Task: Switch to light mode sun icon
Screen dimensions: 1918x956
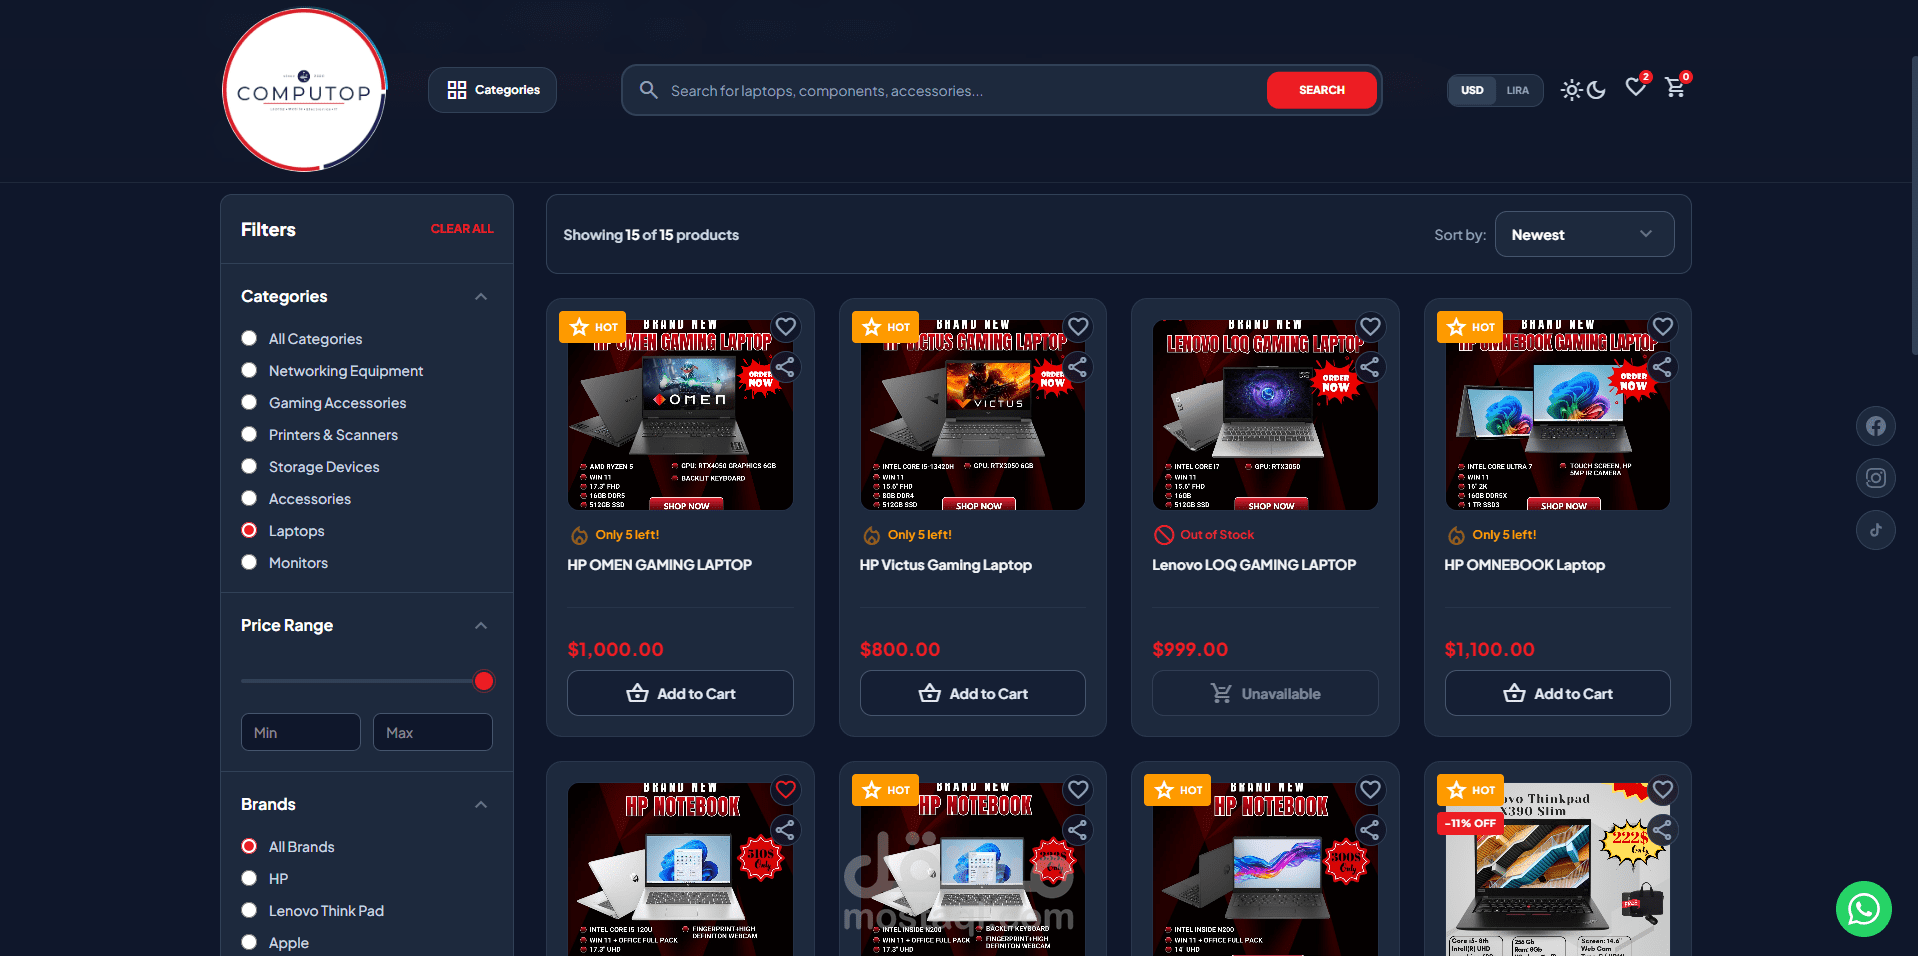Action: coord(1572,90)
